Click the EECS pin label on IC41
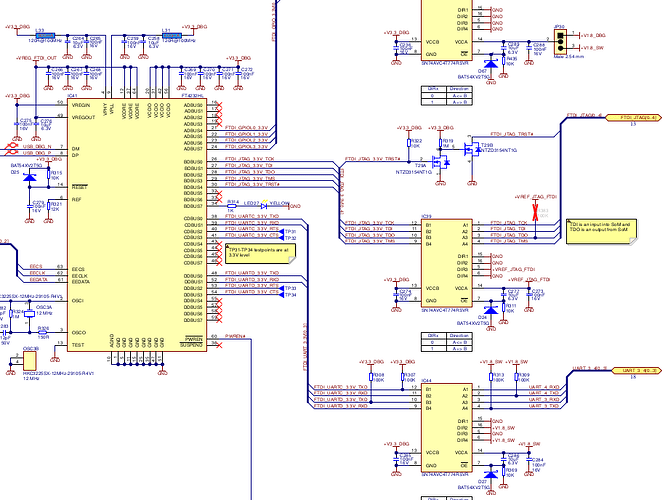The height and width of the screenshot is (500, 667). (x=78, y=269)
